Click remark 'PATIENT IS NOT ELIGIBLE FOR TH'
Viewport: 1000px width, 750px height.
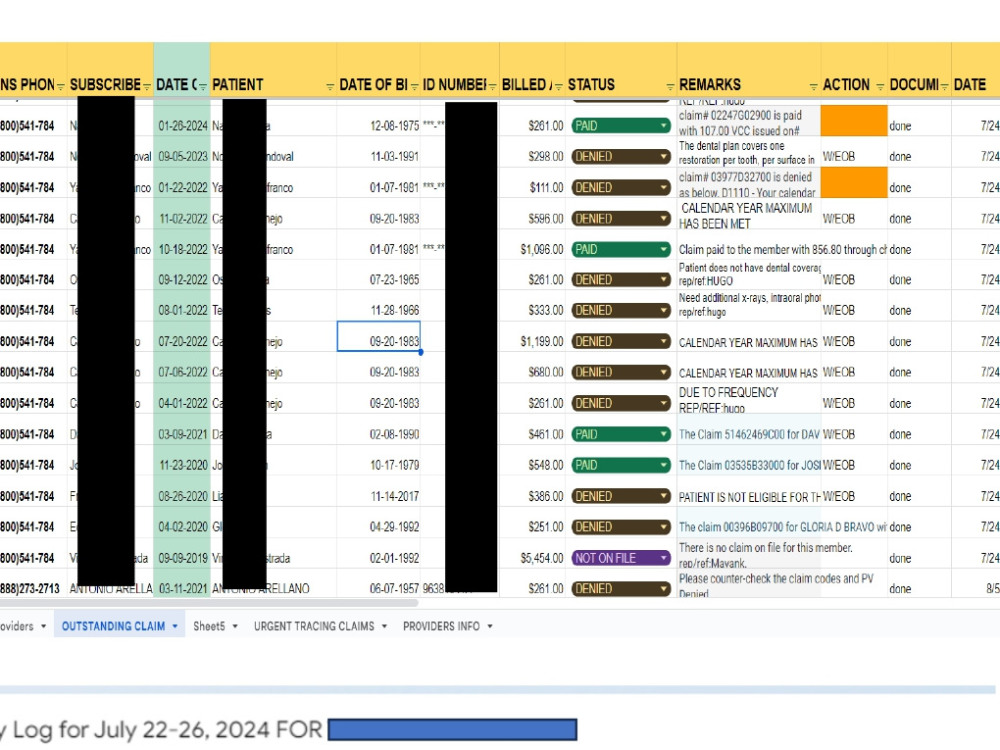pyautogui.click(x=749, y=497)
